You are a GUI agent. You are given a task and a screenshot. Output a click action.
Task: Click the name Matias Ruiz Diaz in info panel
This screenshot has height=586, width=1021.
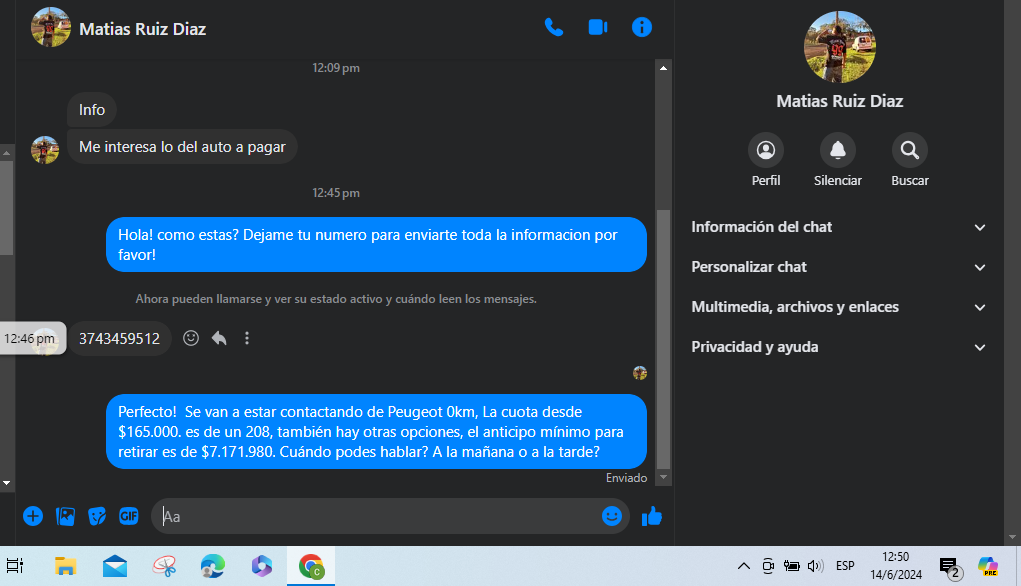pos(839,101)
